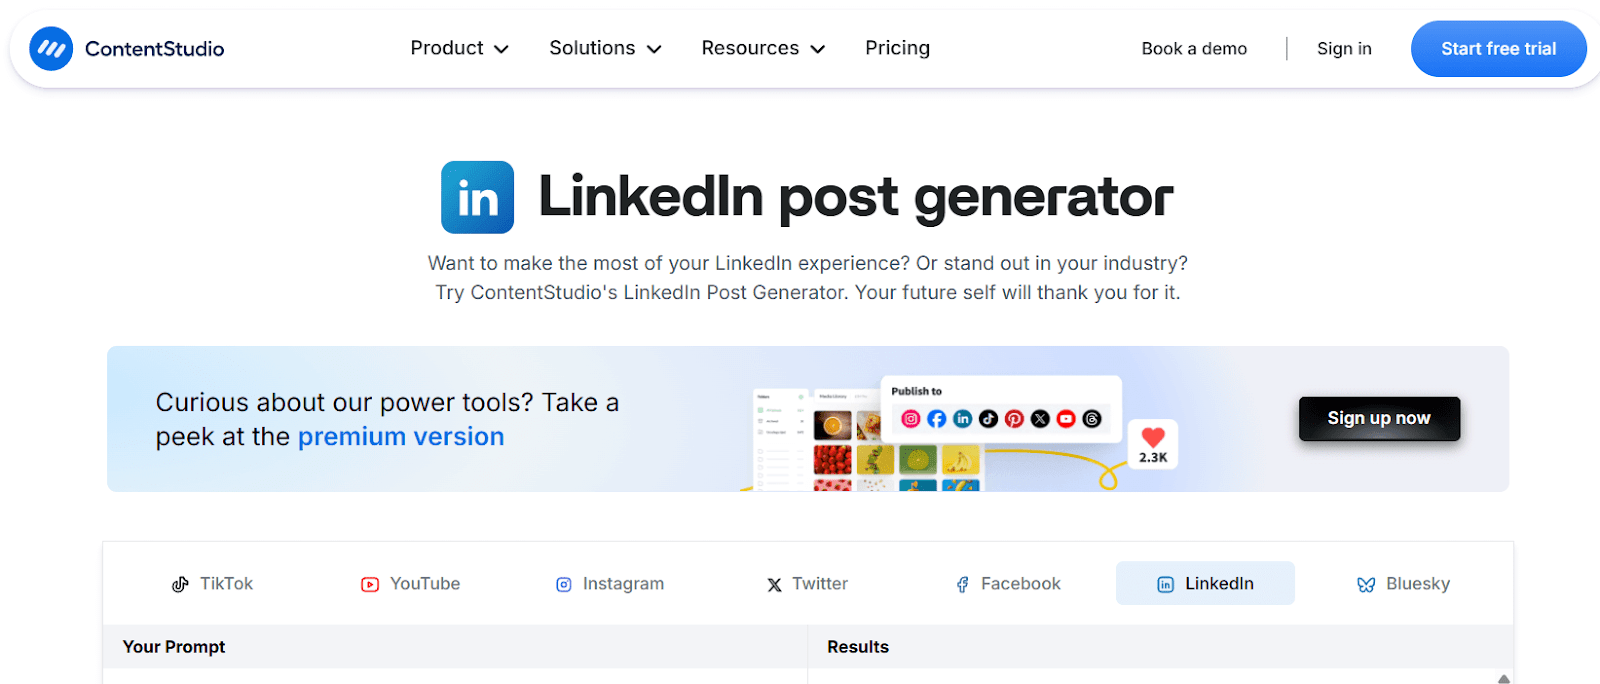1600x684 pixels.
Task: Expand the Solutions dropdown
Action: [x=604, y=48]
